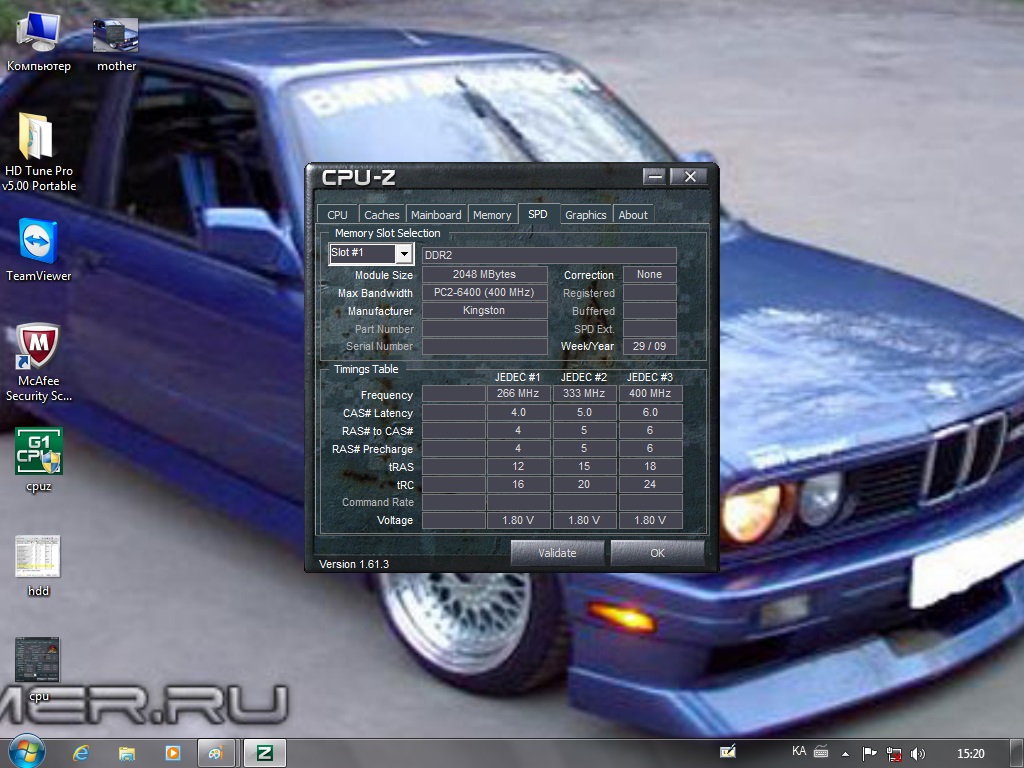
Task: Switch to the Mainboard tab
Action: (436, 215)
